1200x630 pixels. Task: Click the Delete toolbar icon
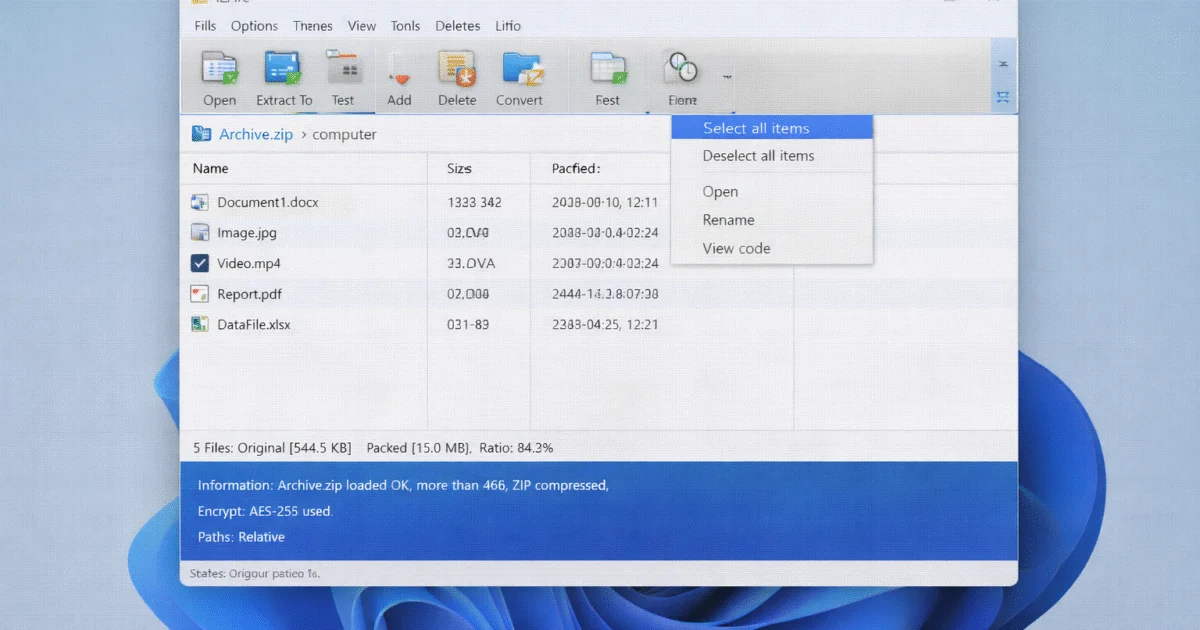[x=457, y=68]
